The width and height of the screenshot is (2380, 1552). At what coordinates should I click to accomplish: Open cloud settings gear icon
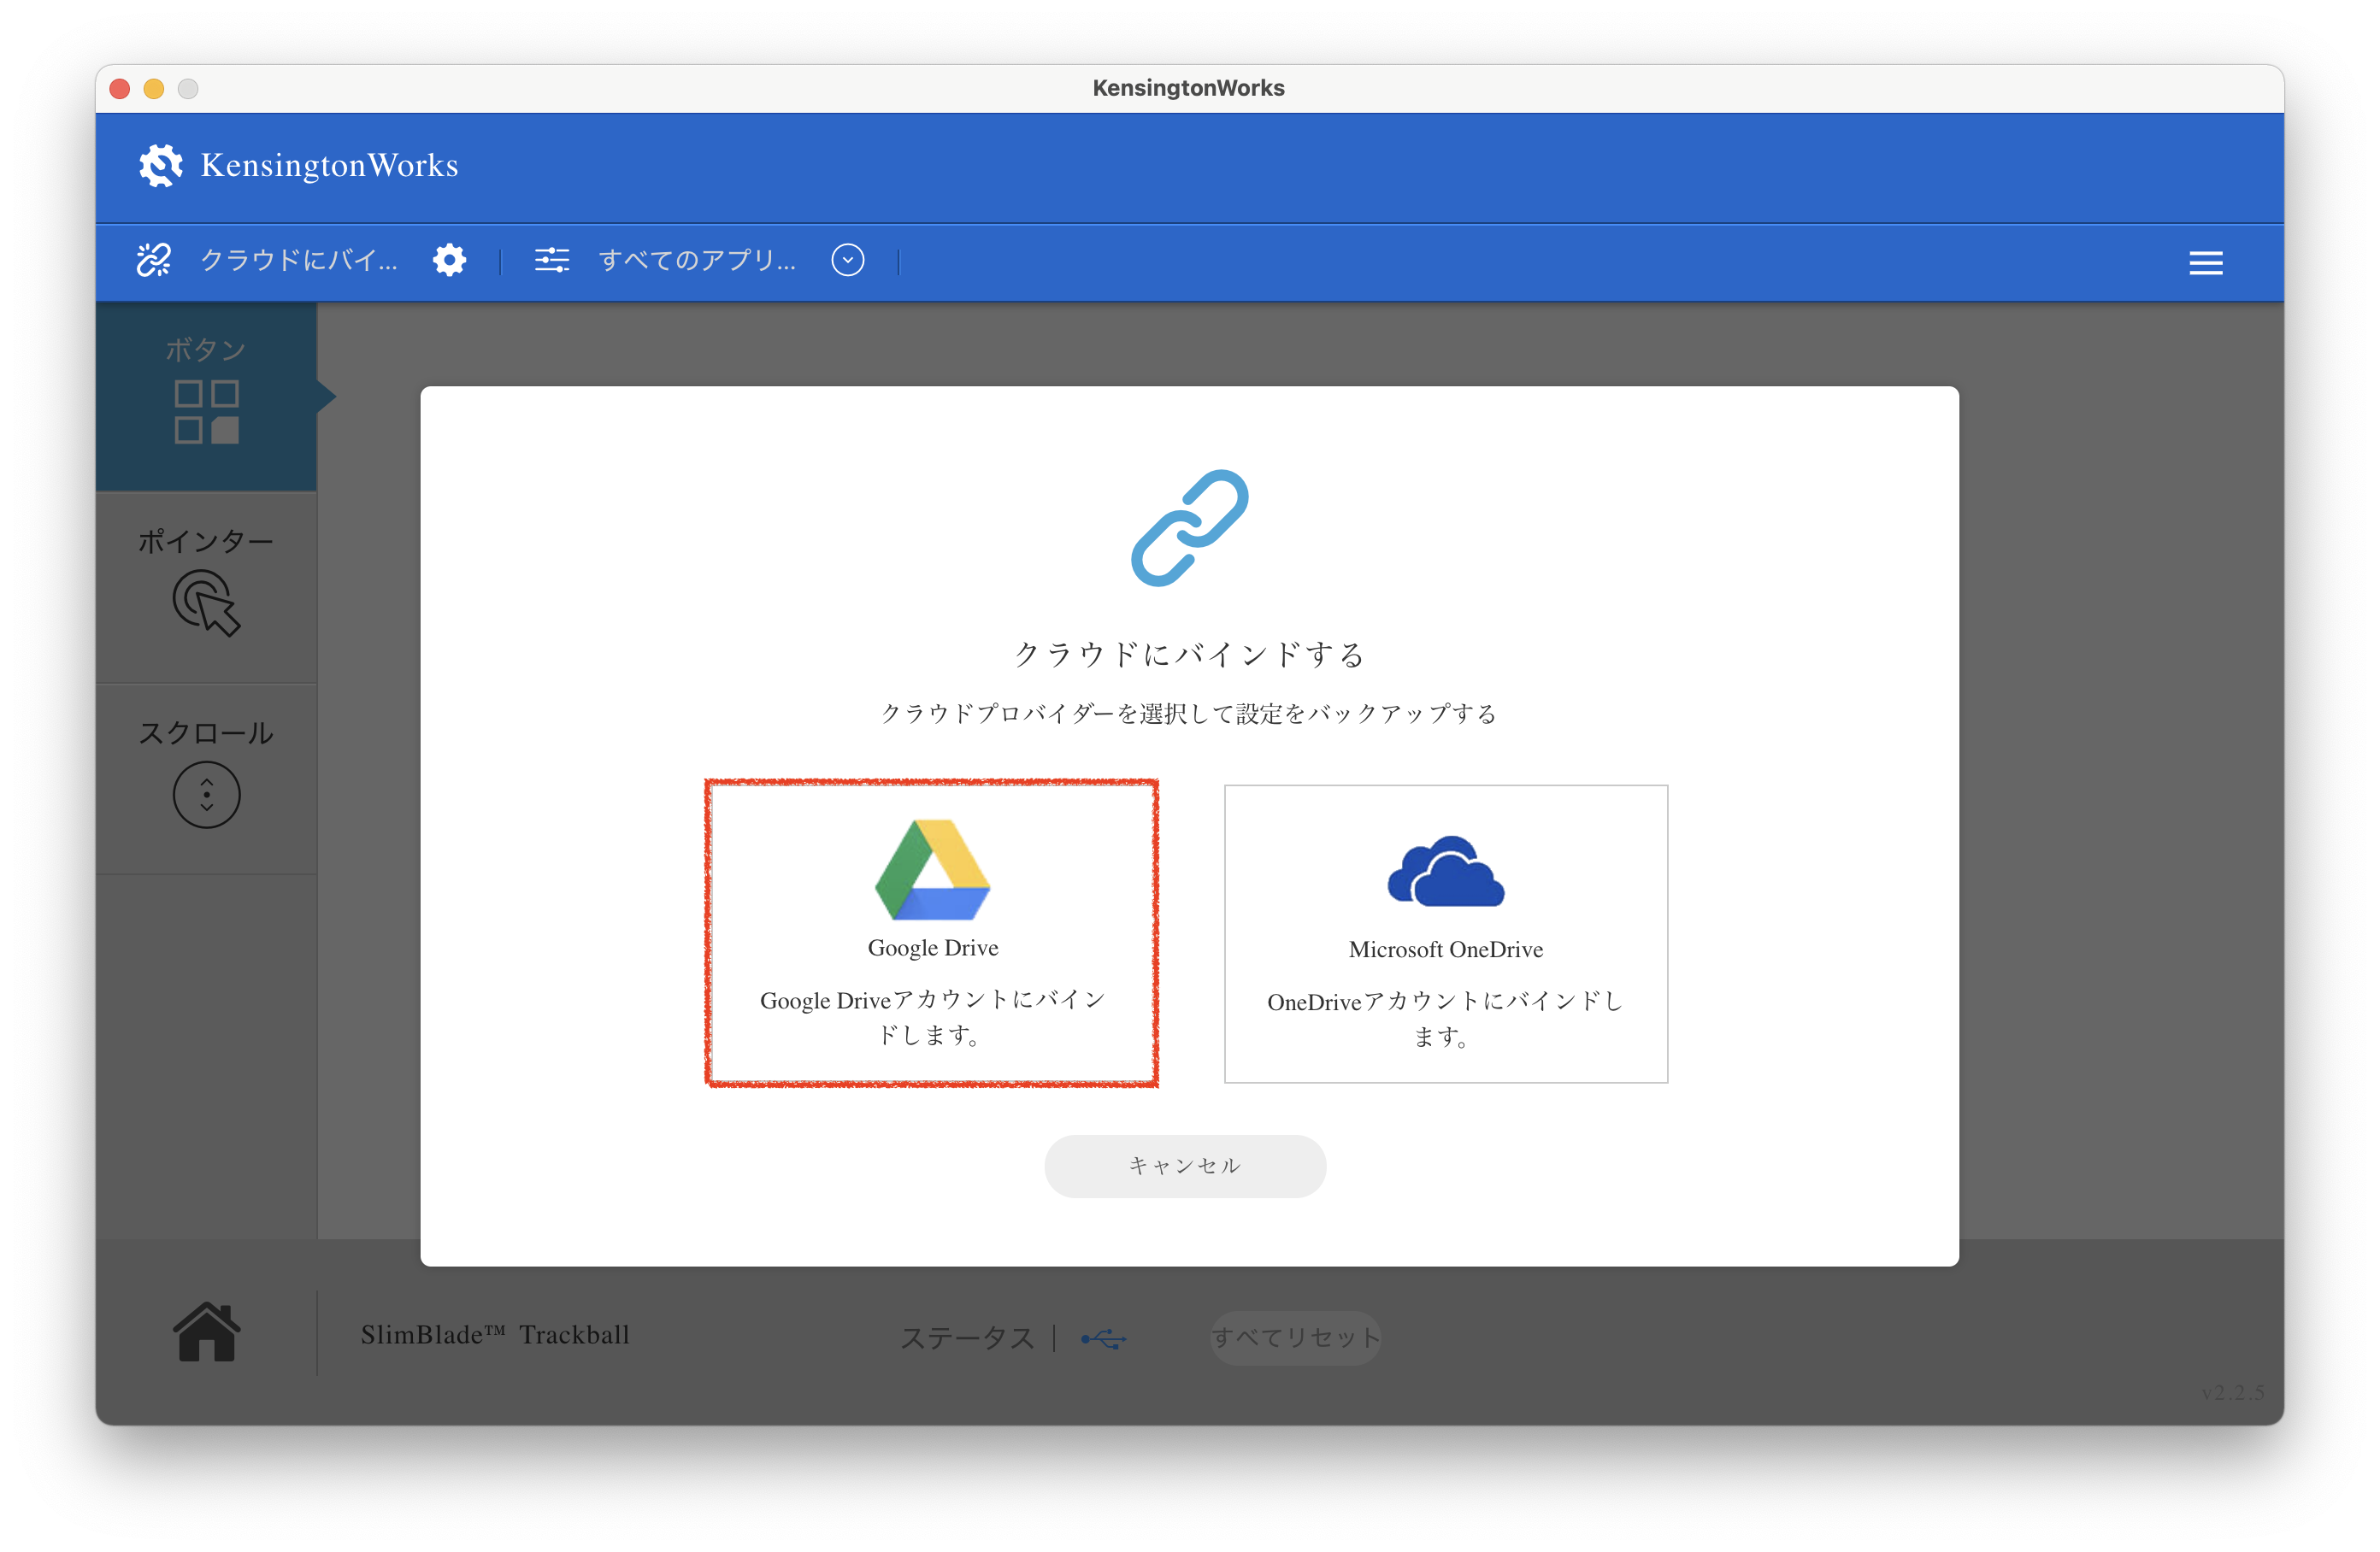tap(449, 260)
